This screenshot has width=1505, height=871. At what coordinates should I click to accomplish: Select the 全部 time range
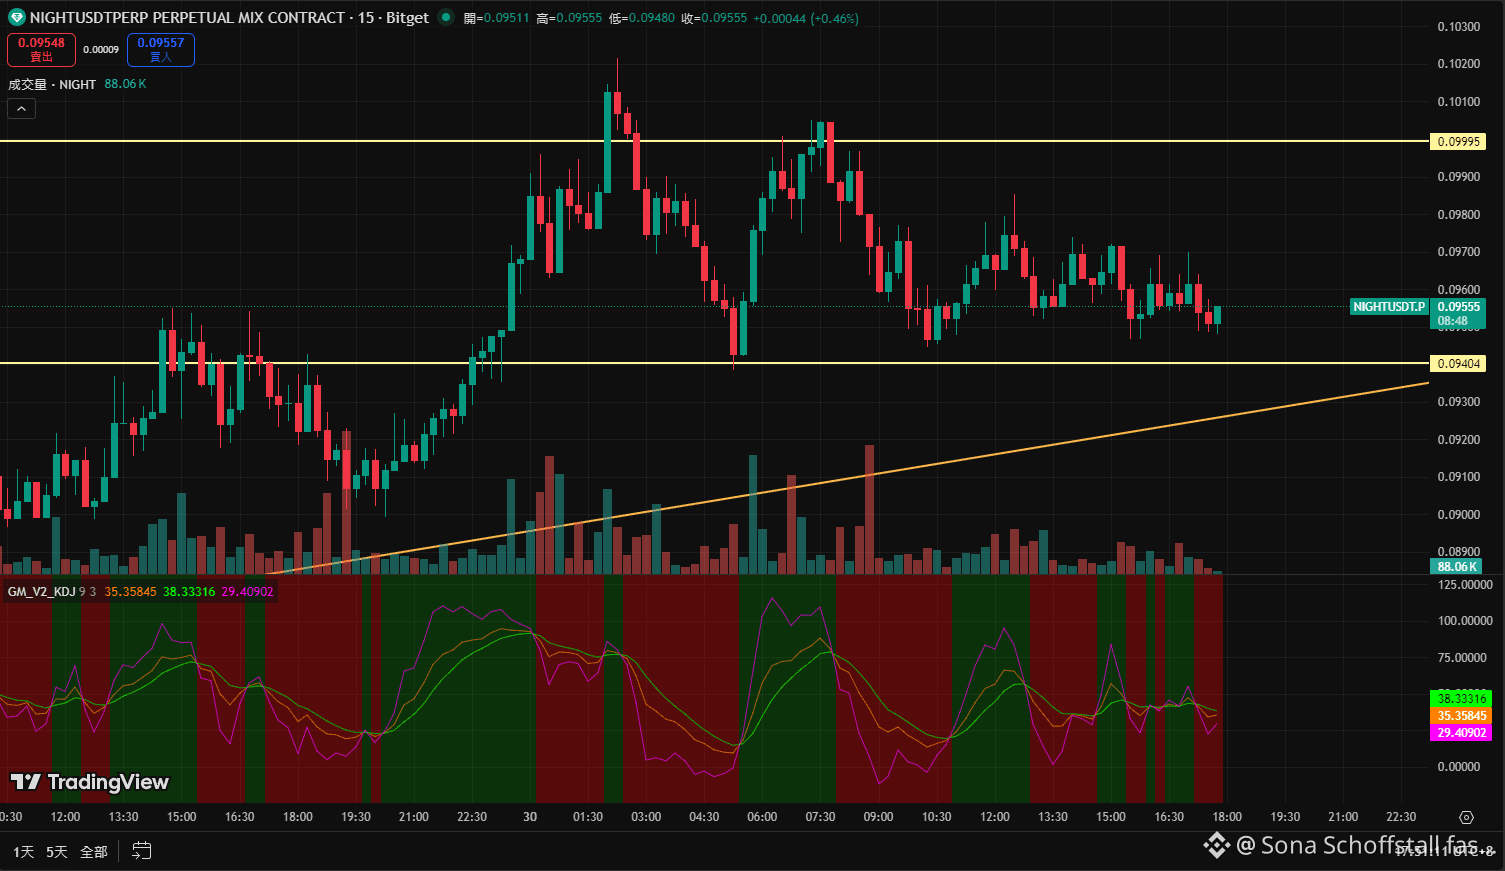point(94,852)
